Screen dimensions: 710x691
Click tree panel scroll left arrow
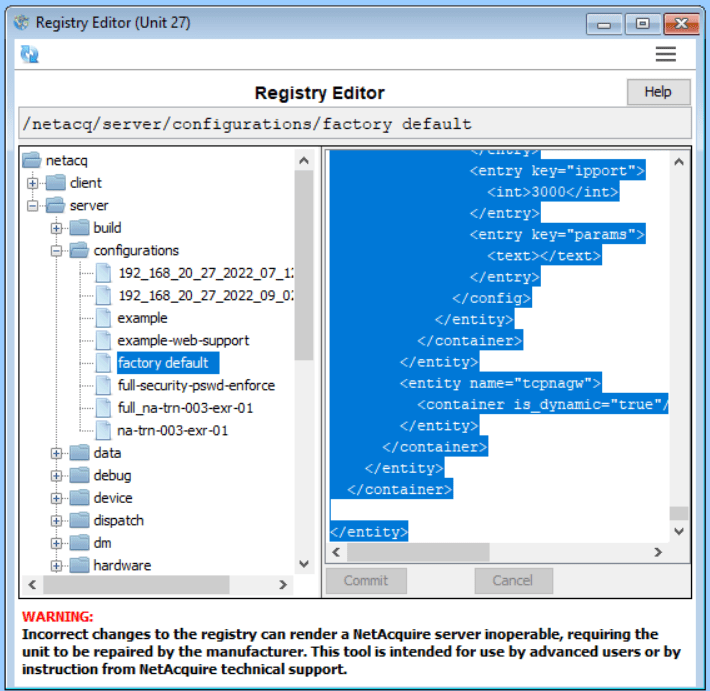click(32, 585)
